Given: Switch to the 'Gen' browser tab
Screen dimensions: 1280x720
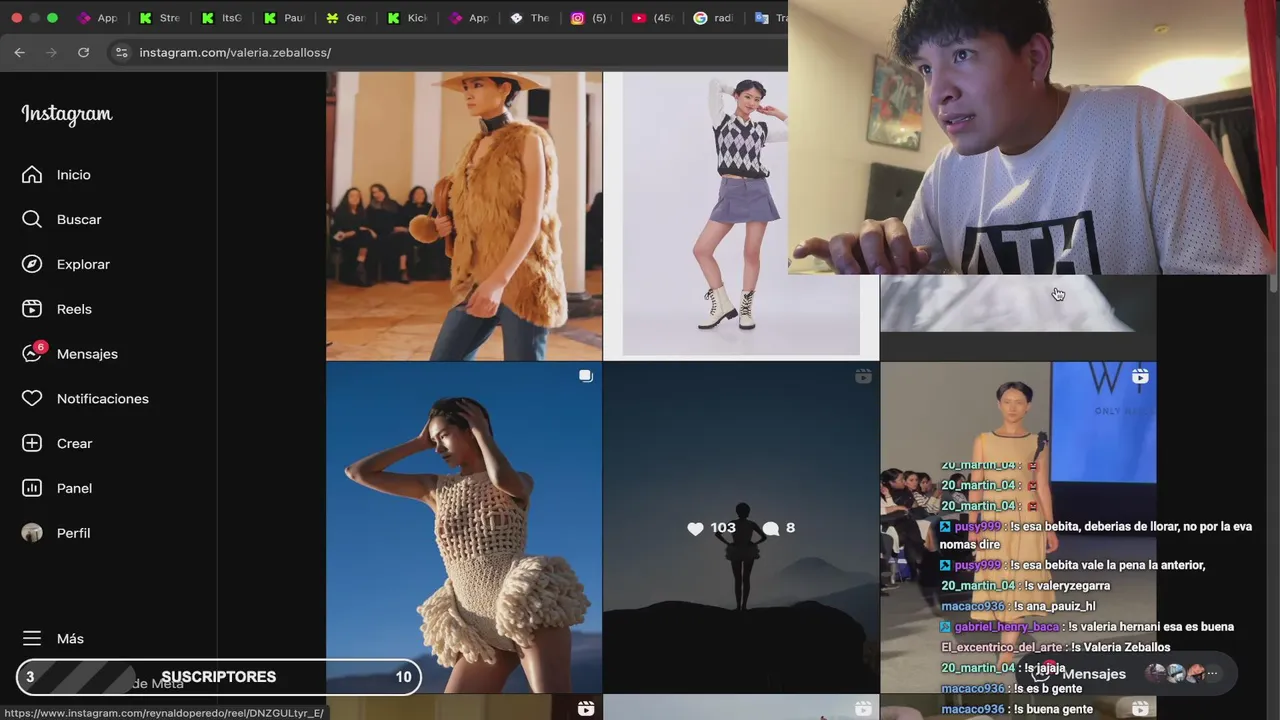Looking at the screenshot, I should (346, 18).
